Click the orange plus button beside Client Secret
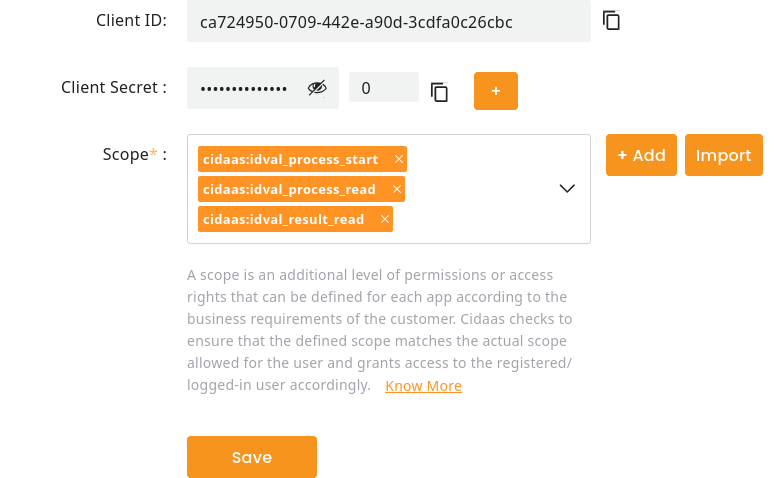The width and height of the screenshot is (778, 478). tap(495, 91)
